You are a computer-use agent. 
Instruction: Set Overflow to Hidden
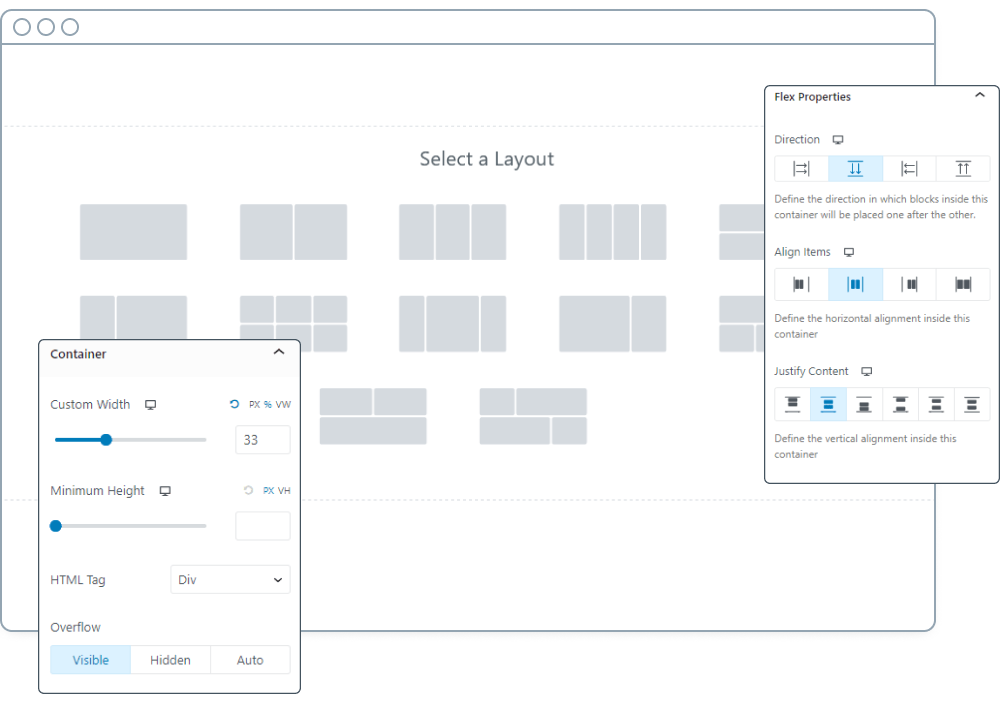click(x=170, y=660)
